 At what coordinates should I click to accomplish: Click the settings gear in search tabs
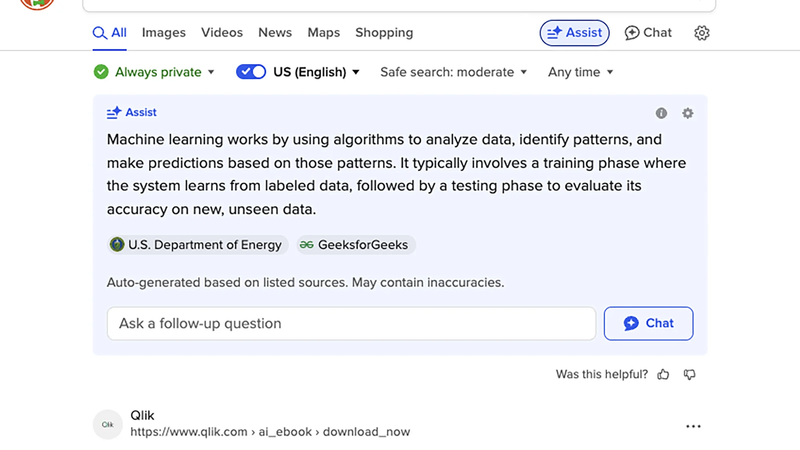[x=702, y=33]
